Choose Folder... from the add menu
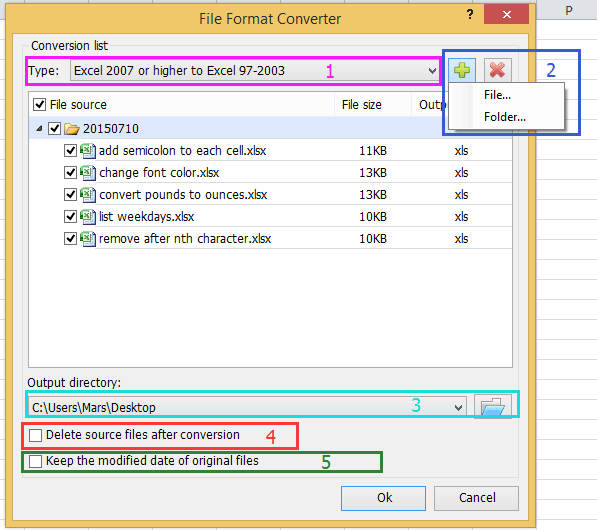This screenshot has width=597, height=530. click(x=504, y=117)
